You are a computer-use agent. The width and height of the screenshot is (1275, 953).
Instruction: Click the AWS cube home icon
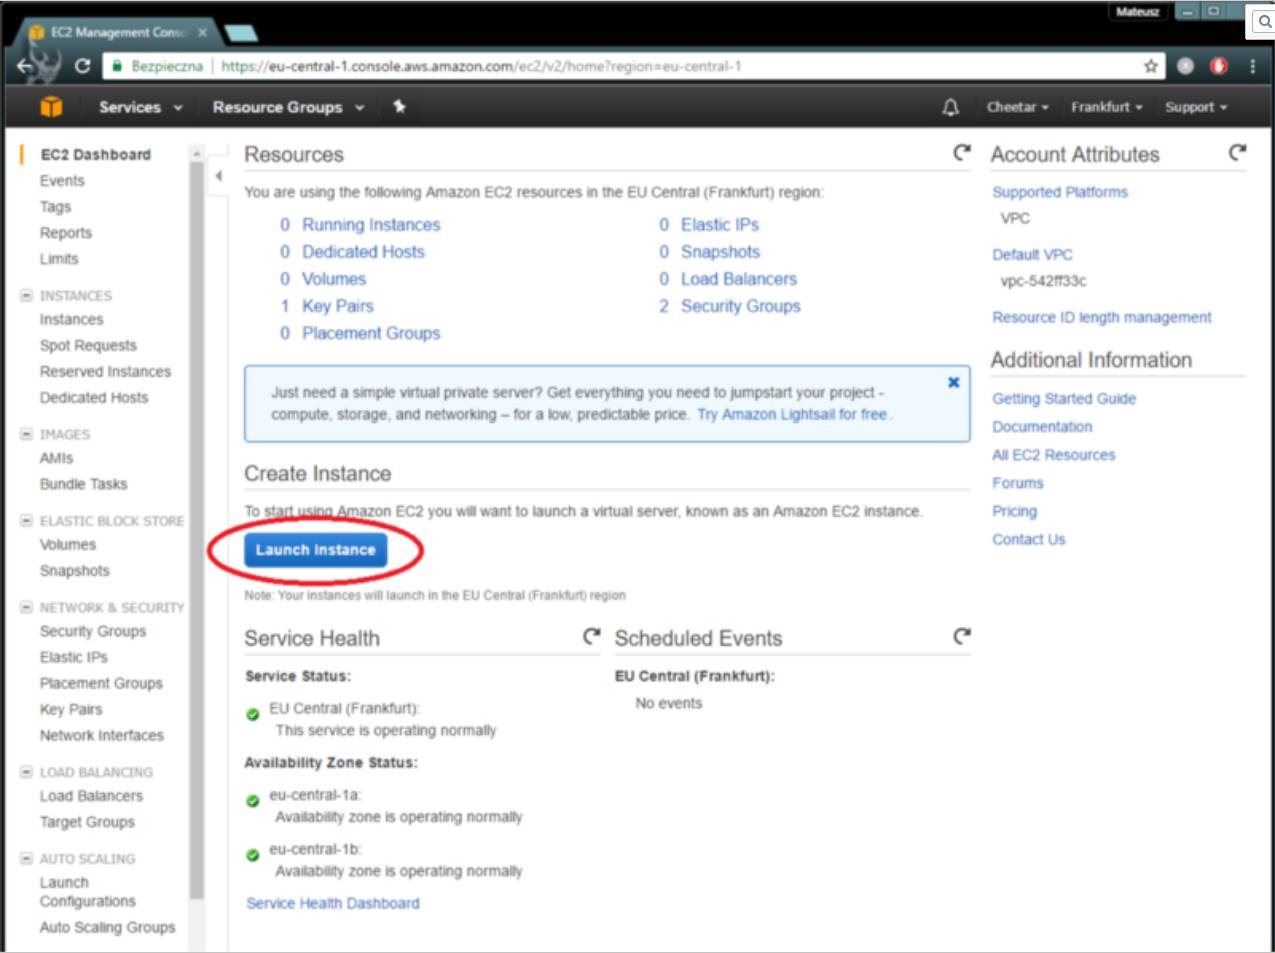click(51, 107)
